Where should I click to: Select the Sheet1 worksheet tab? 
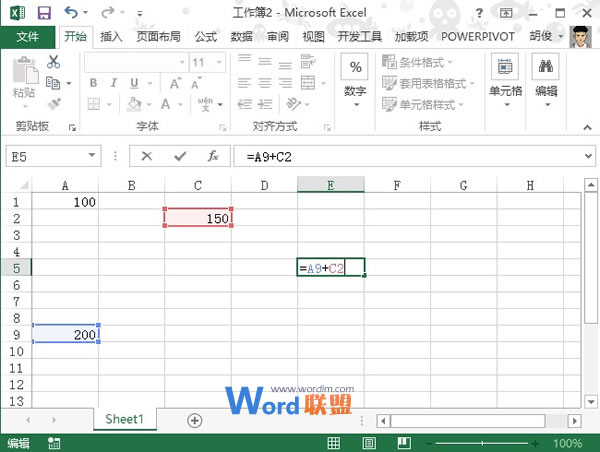pos(125,419)
